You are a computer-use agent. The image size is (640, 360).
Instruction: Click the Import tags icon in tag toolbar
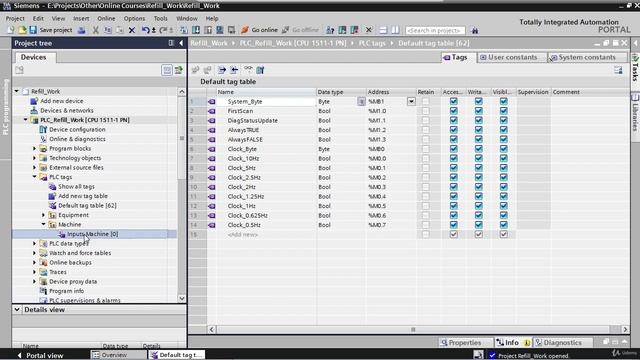click(234, 70)
